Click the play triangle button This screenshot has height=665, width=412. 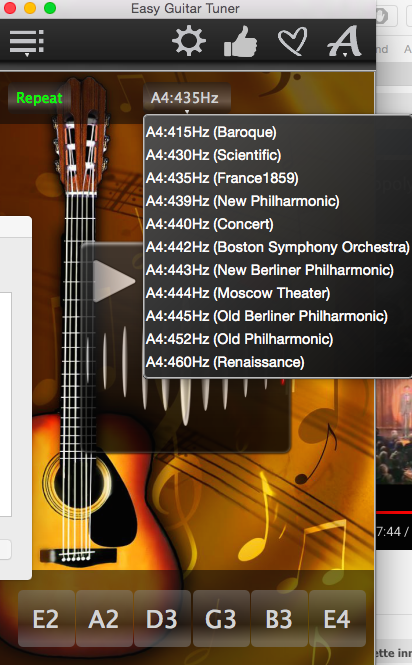[114, 281]
